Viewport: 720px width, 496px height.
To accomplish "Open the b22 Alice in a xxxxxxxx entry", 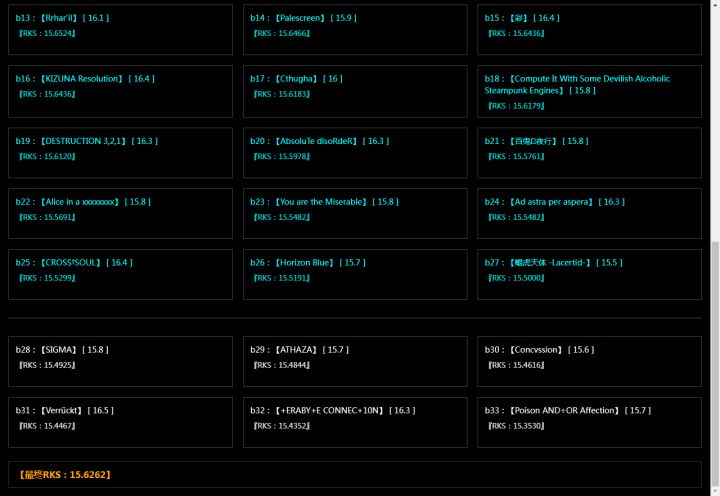I will coord(120,214).
